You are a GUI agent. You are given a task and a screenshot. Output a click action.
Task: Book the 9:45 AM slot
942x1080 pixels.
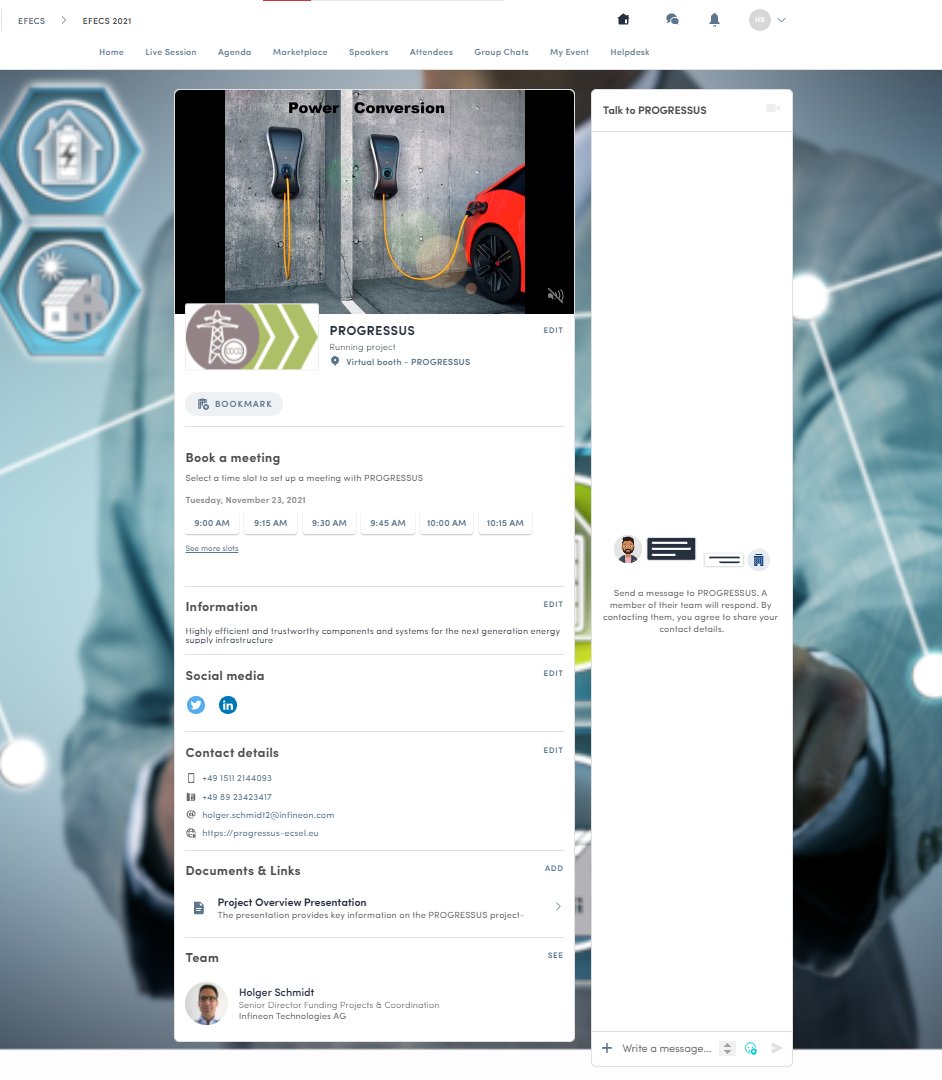[x=388, y=523]
